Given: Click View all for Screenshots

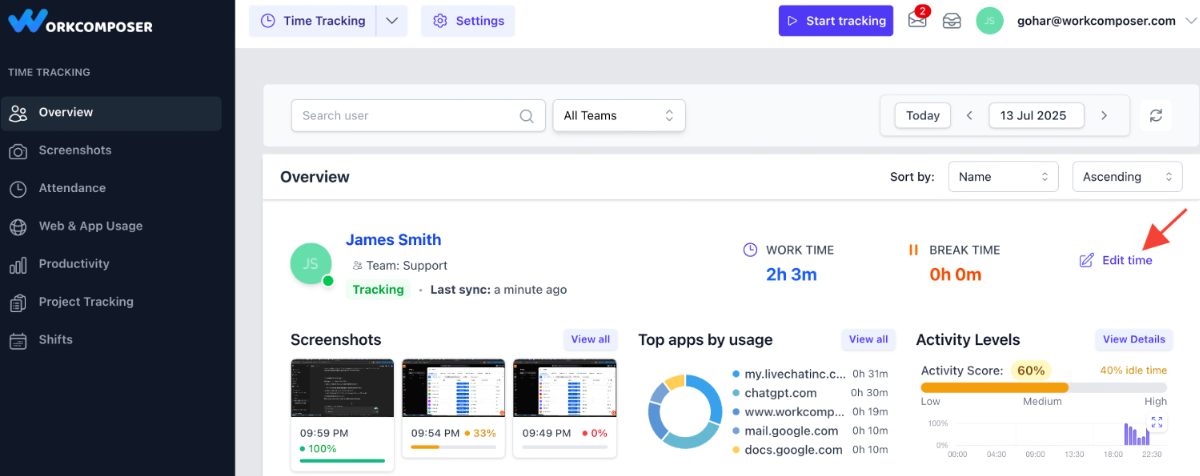Looking at the screenshot, I should pyautogui.click(x=590, y=340).
